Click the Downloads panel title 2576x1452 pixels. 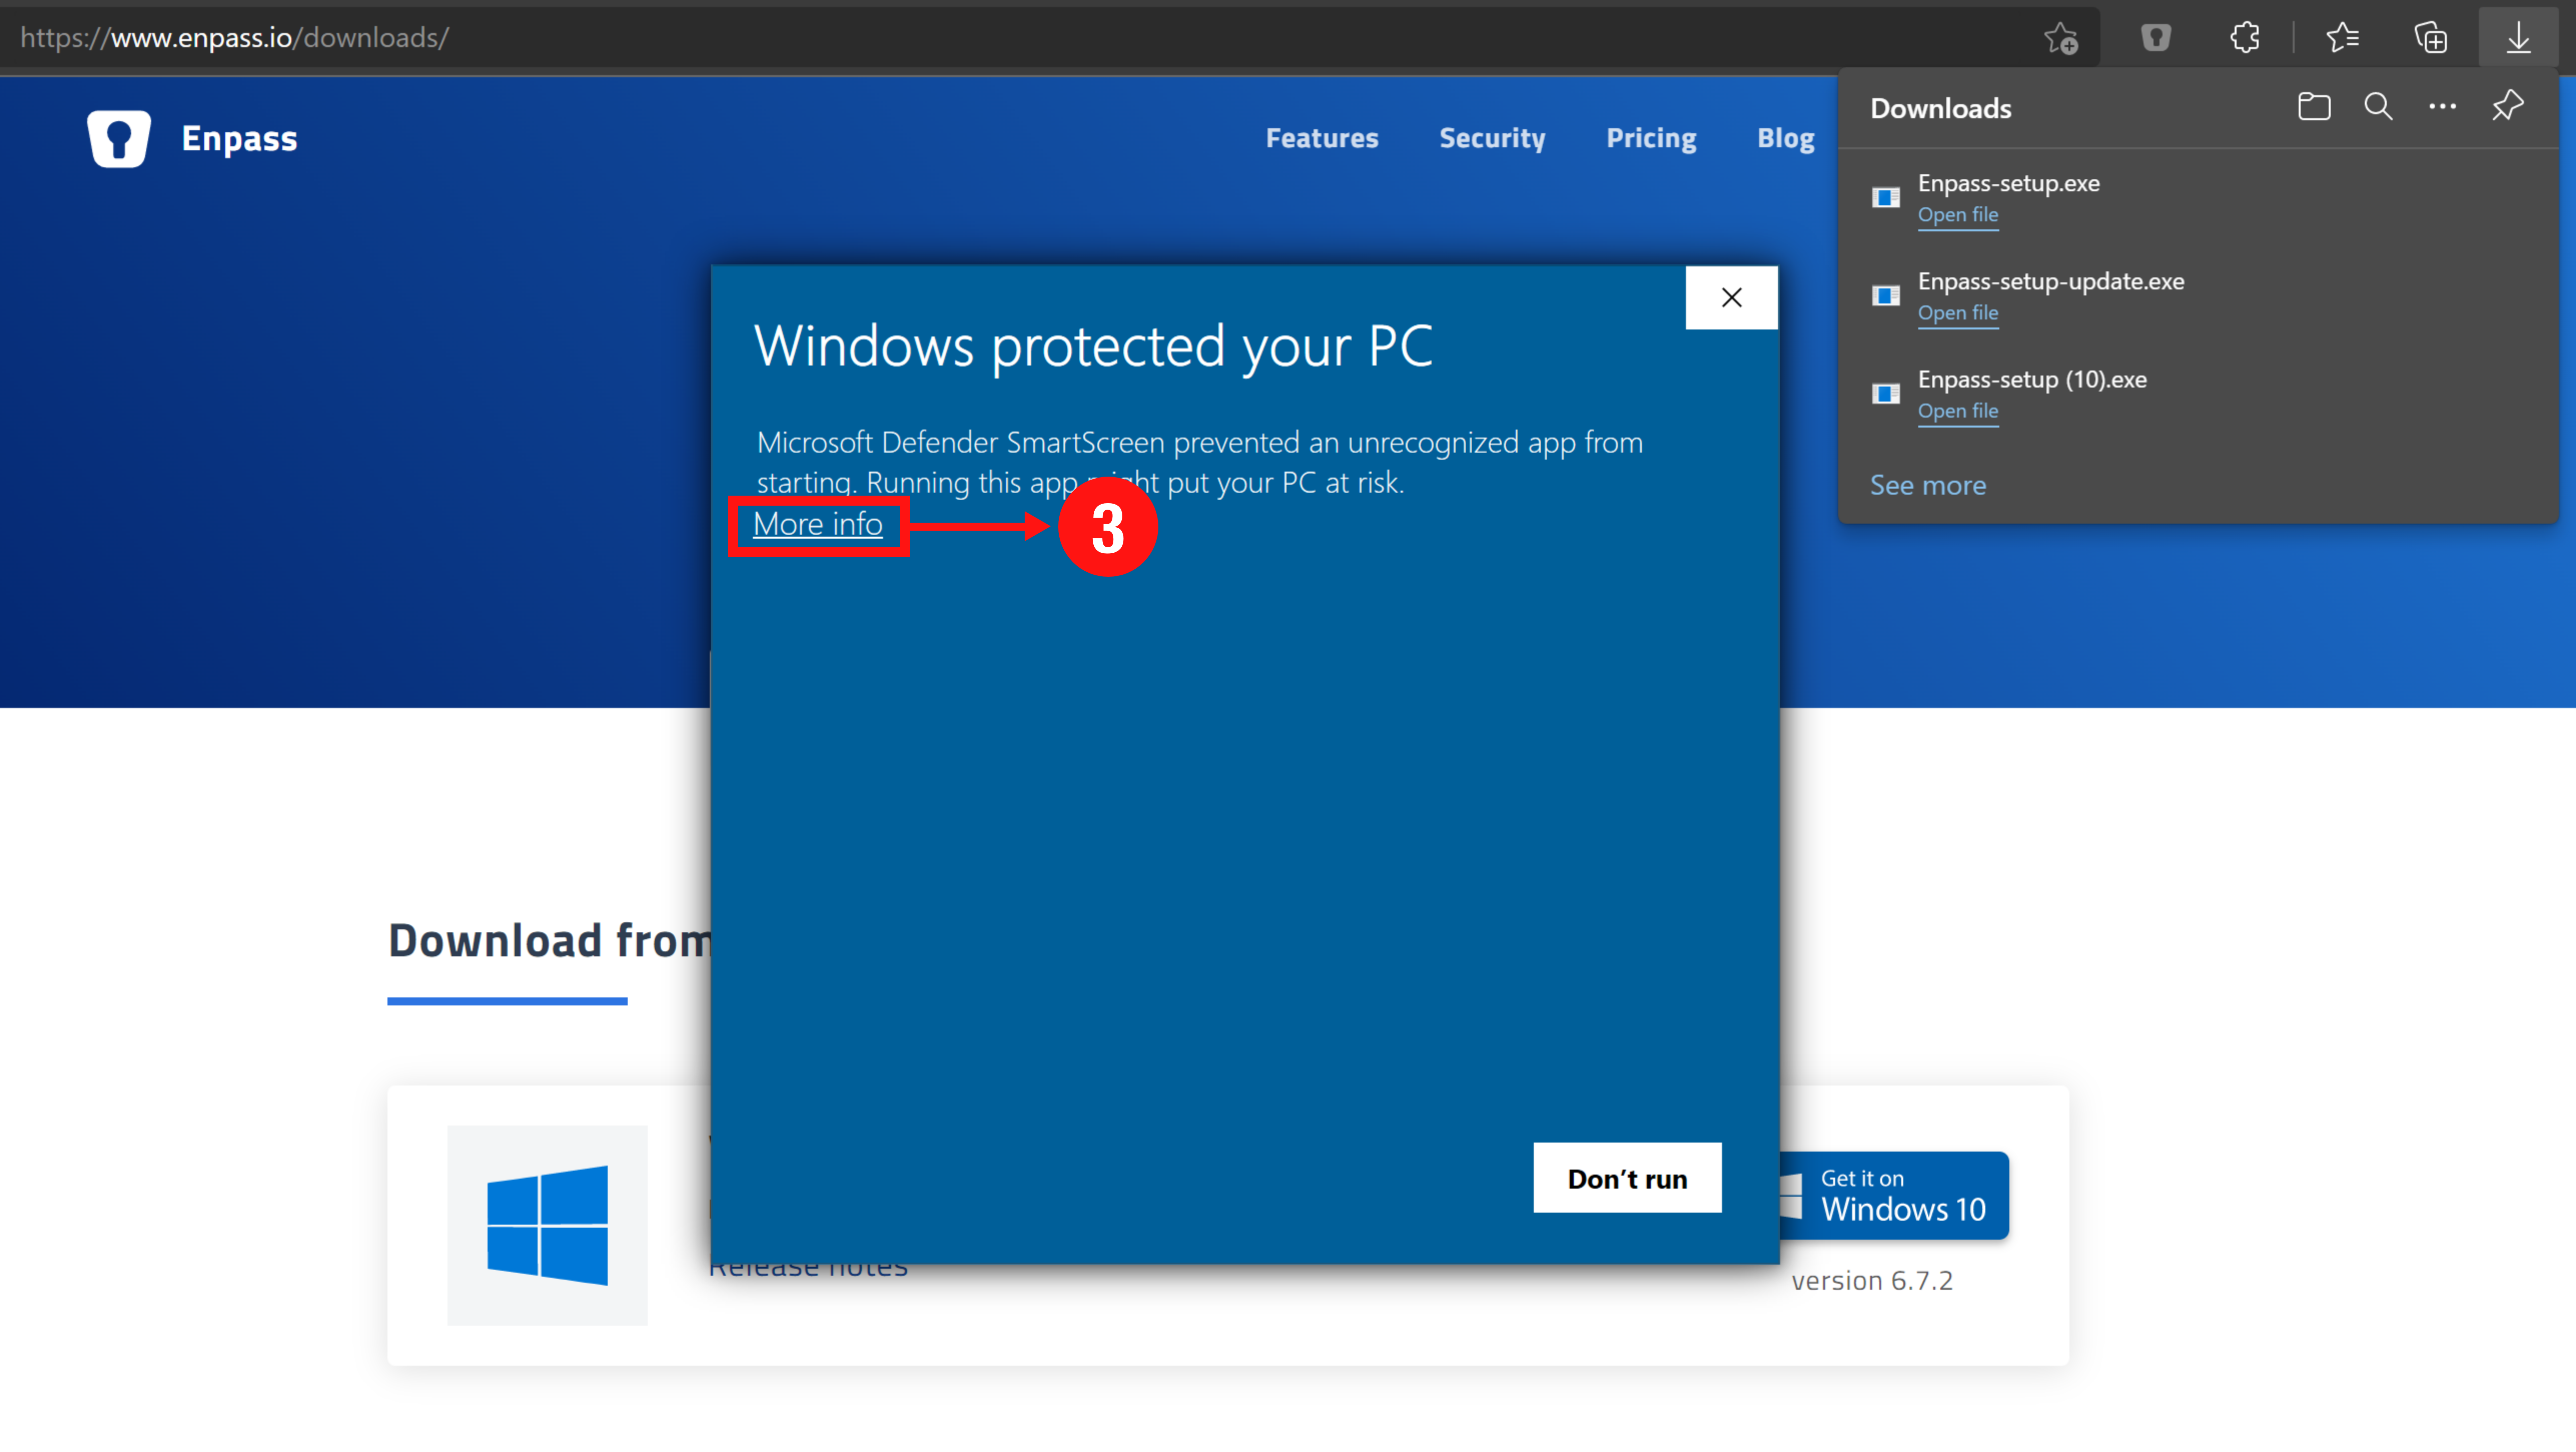[x=1940, y=108]
